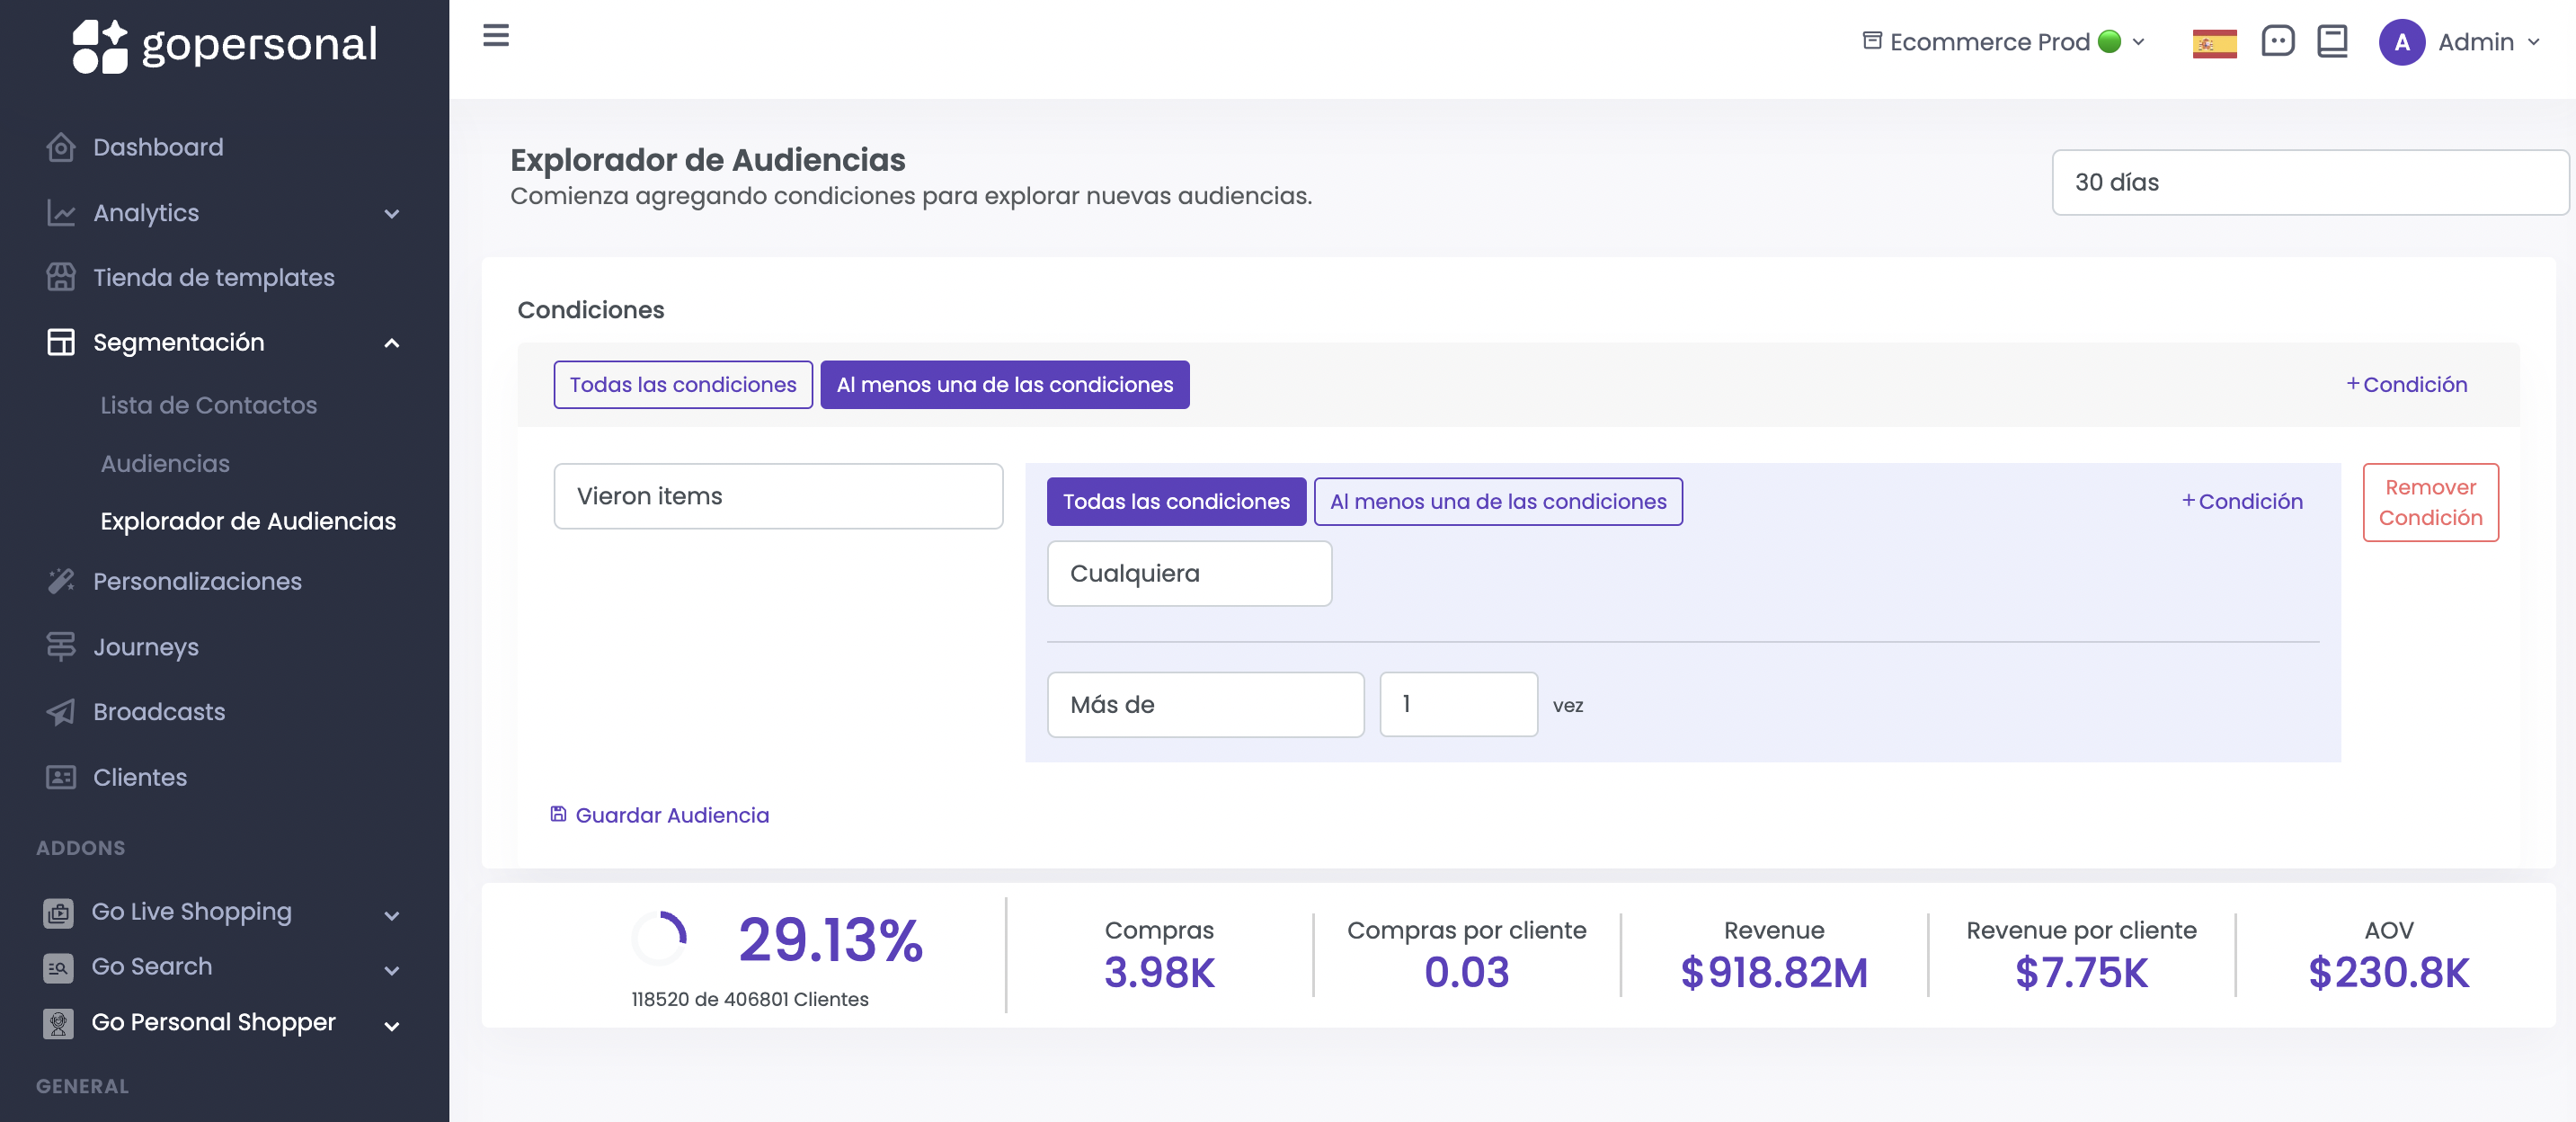2576x1122 pixels.
Task: Open the 'Vieron items' condition dropdown
Action: pyautogui.click(x=777, y=496)
